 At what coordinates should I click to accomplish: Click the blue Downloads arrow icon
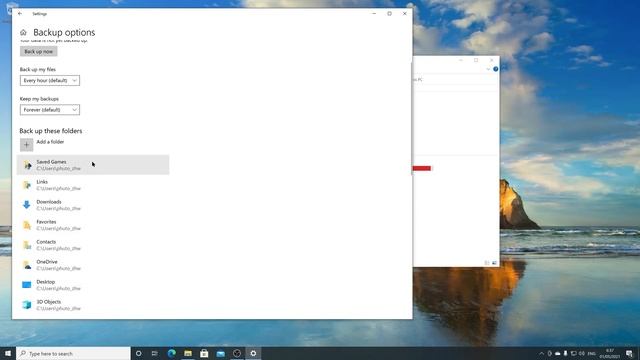[27, 205]
